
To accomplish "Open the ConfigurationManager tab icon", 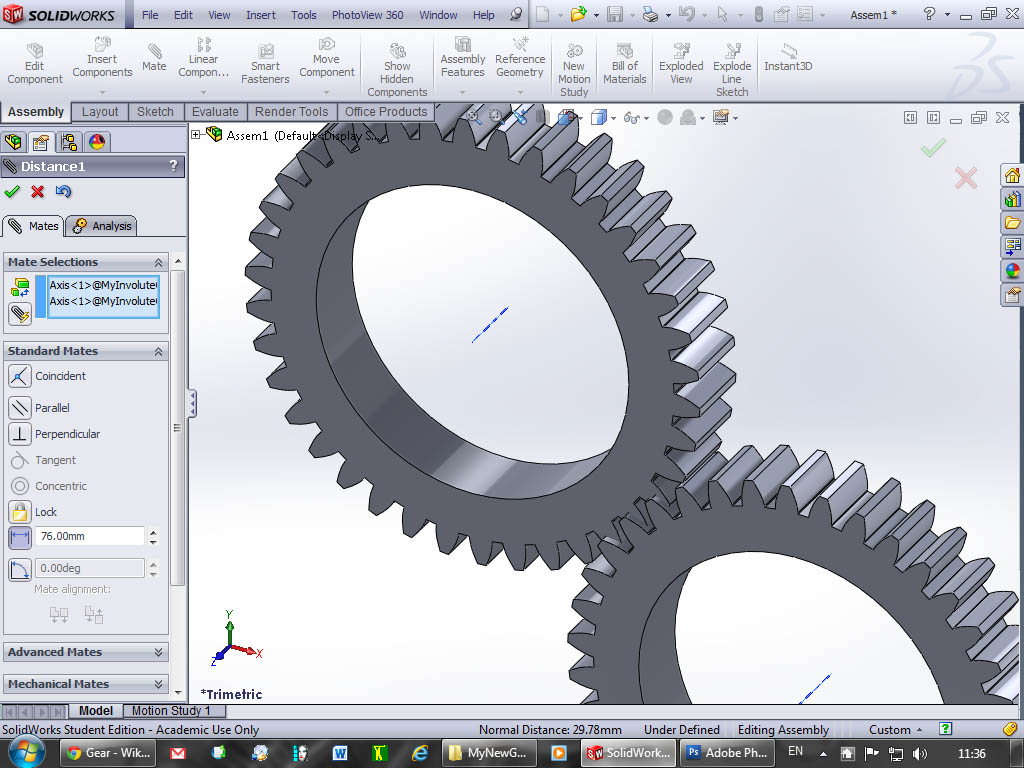I will (69, 142).
